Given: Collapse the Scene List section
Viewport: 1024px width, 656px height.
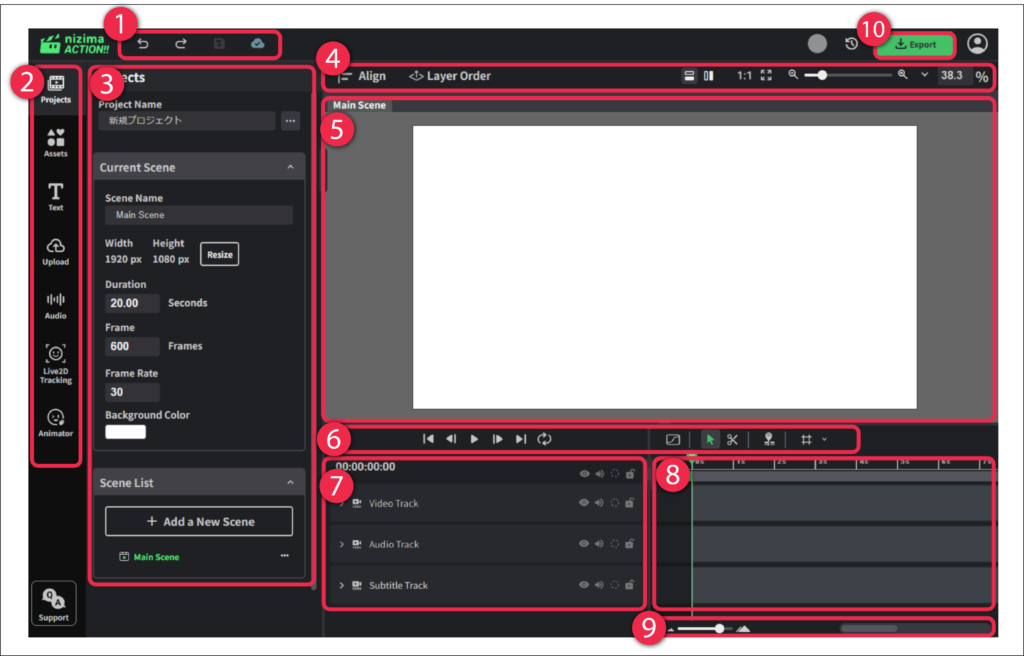Looking at the screenshot, I should click(x=291, y=483).
